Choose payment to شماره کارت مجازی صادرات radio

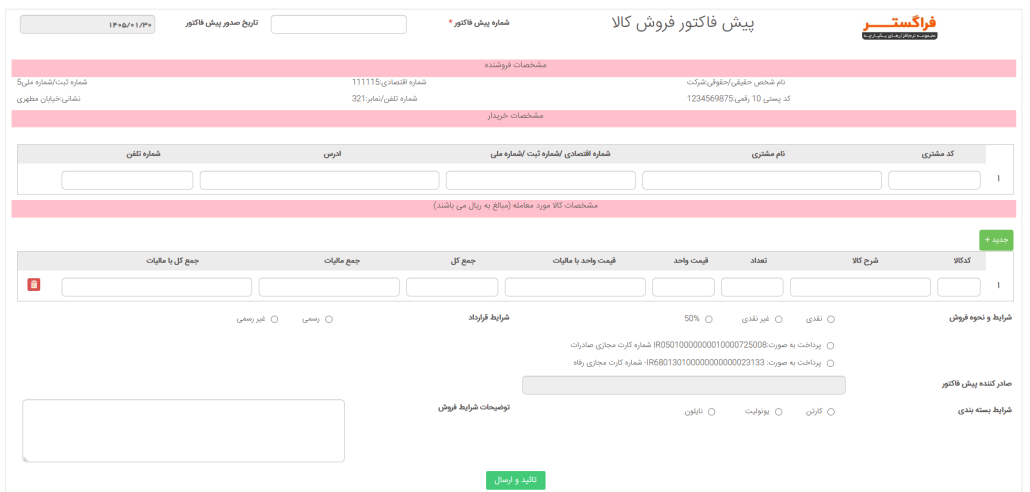pos(831,345)
